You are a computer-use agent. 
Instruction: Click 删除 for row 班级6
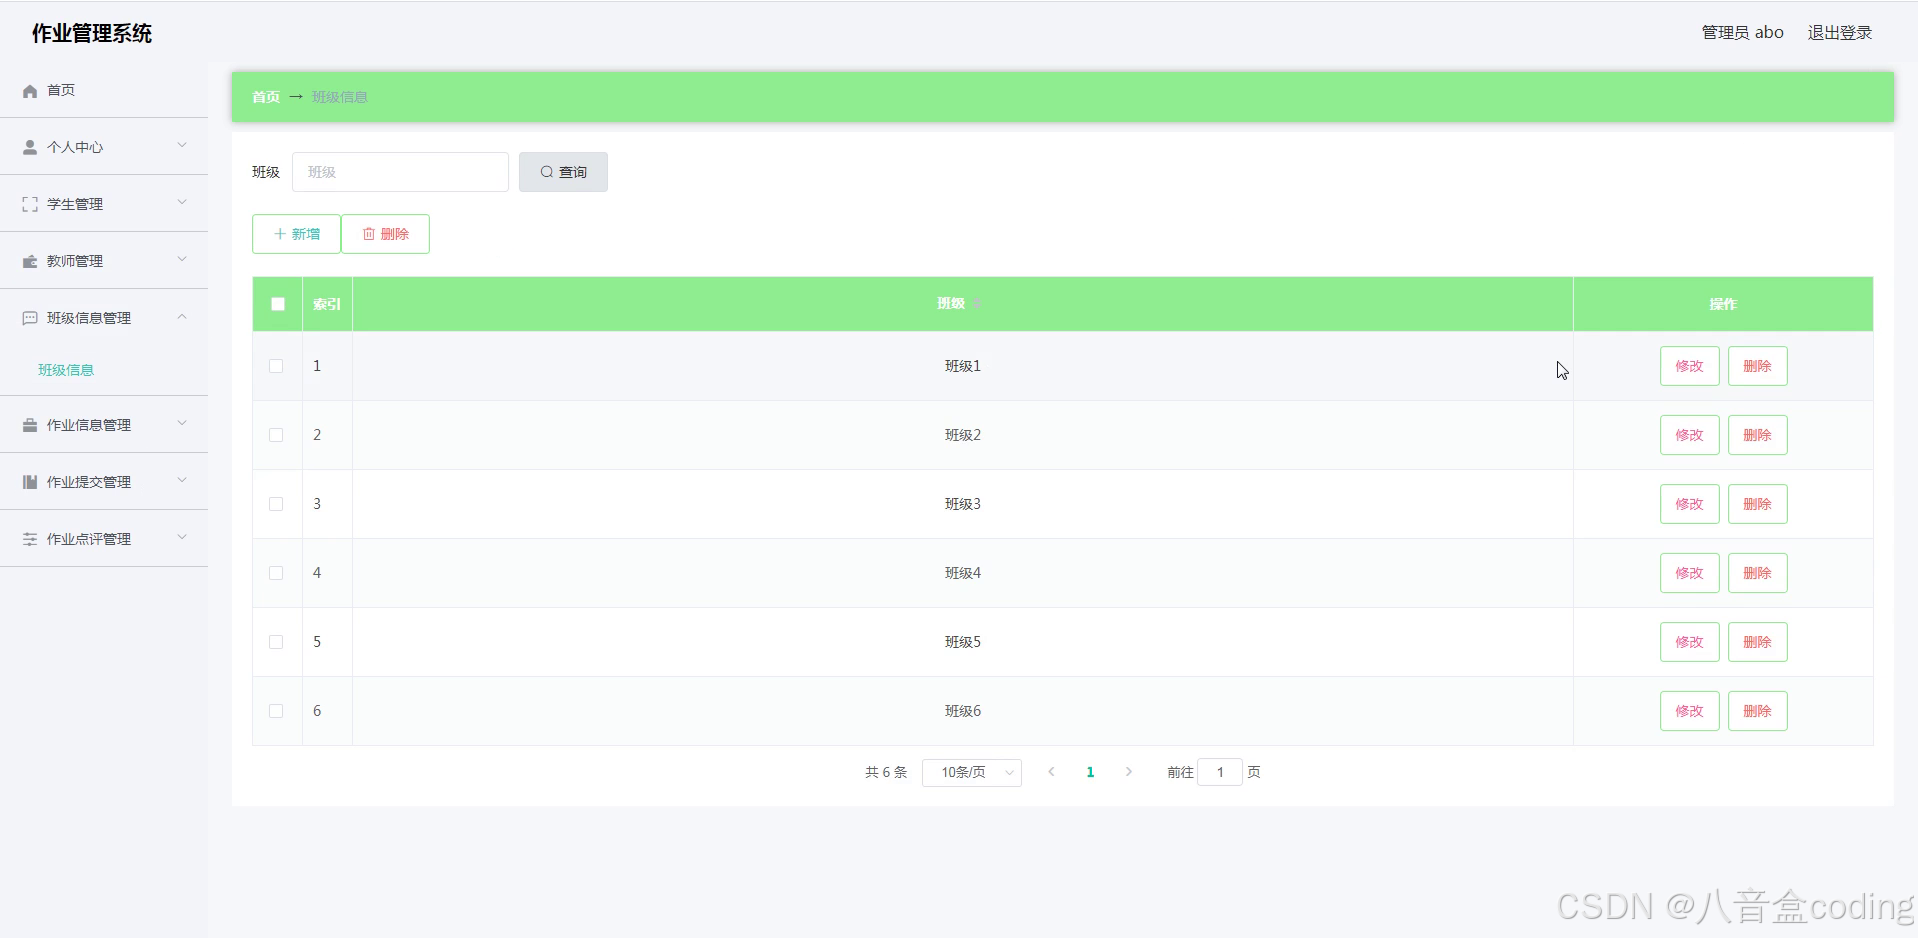[x=1757, y=711]
